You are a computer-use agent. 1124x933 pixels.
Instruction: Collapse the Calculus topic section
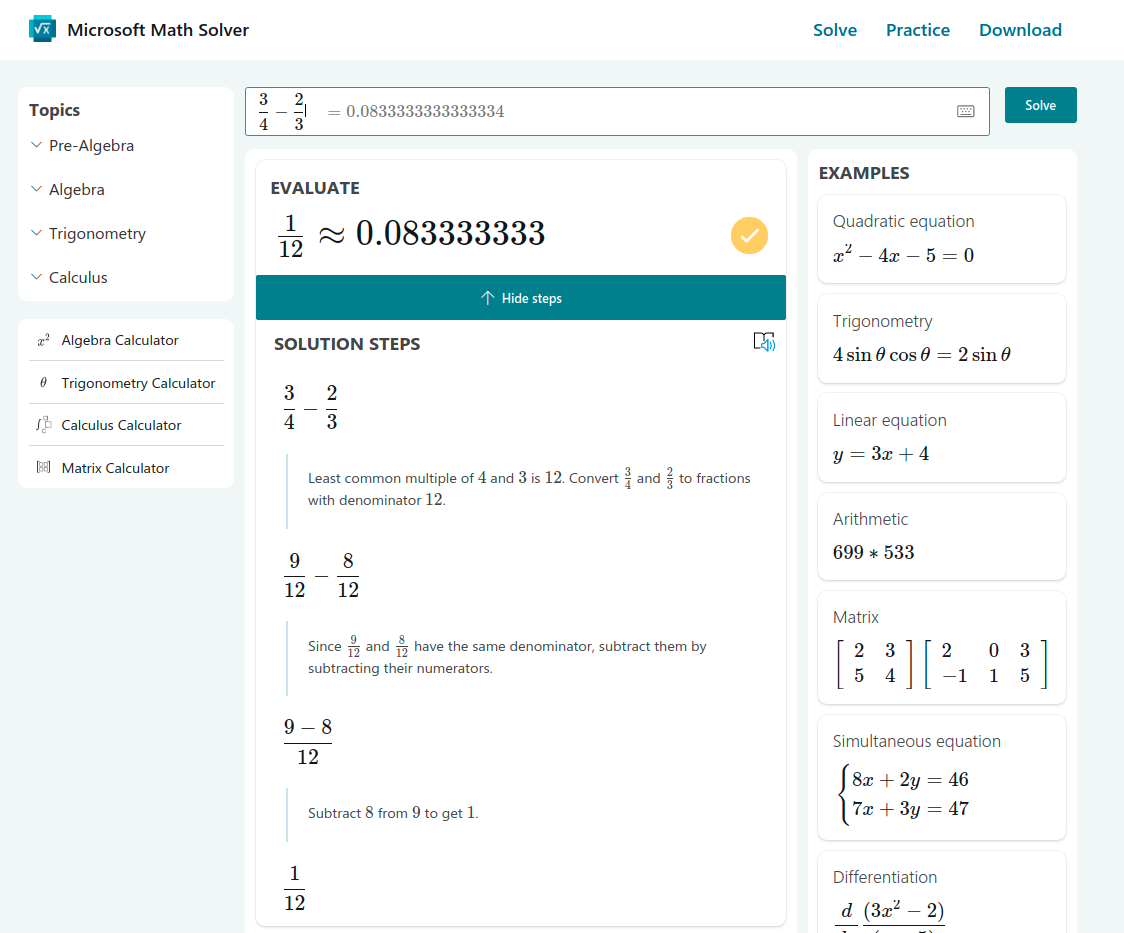click(36, 277)
